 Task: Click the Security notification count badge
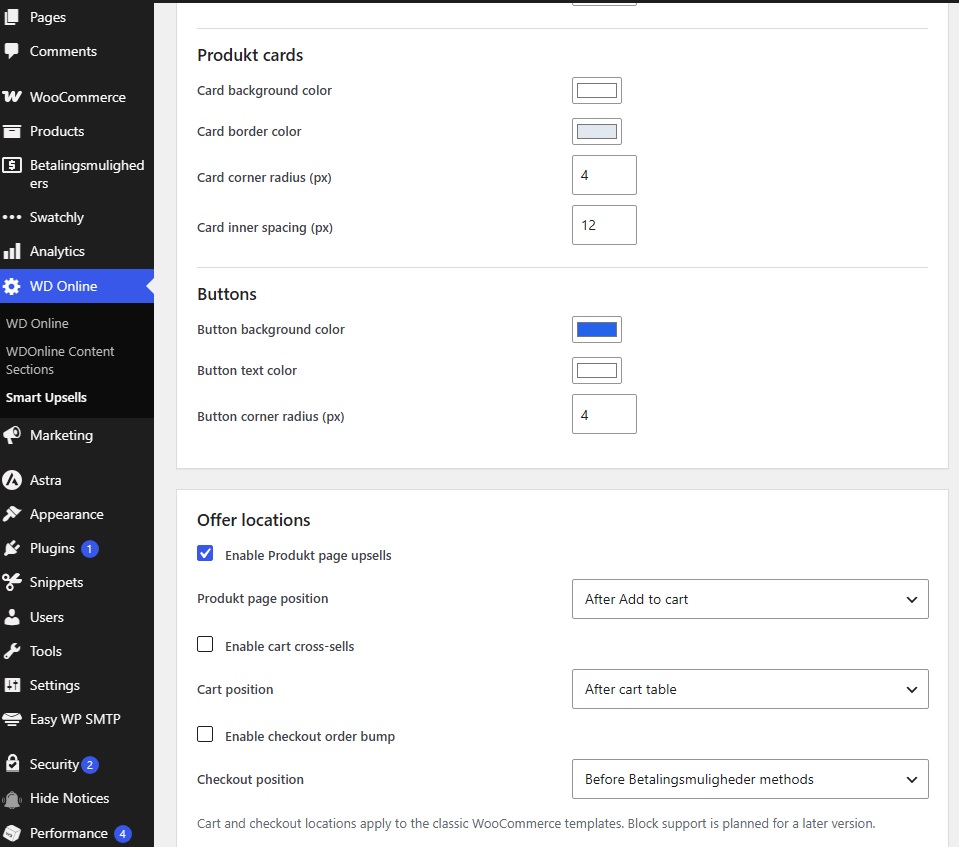[90, 764]
